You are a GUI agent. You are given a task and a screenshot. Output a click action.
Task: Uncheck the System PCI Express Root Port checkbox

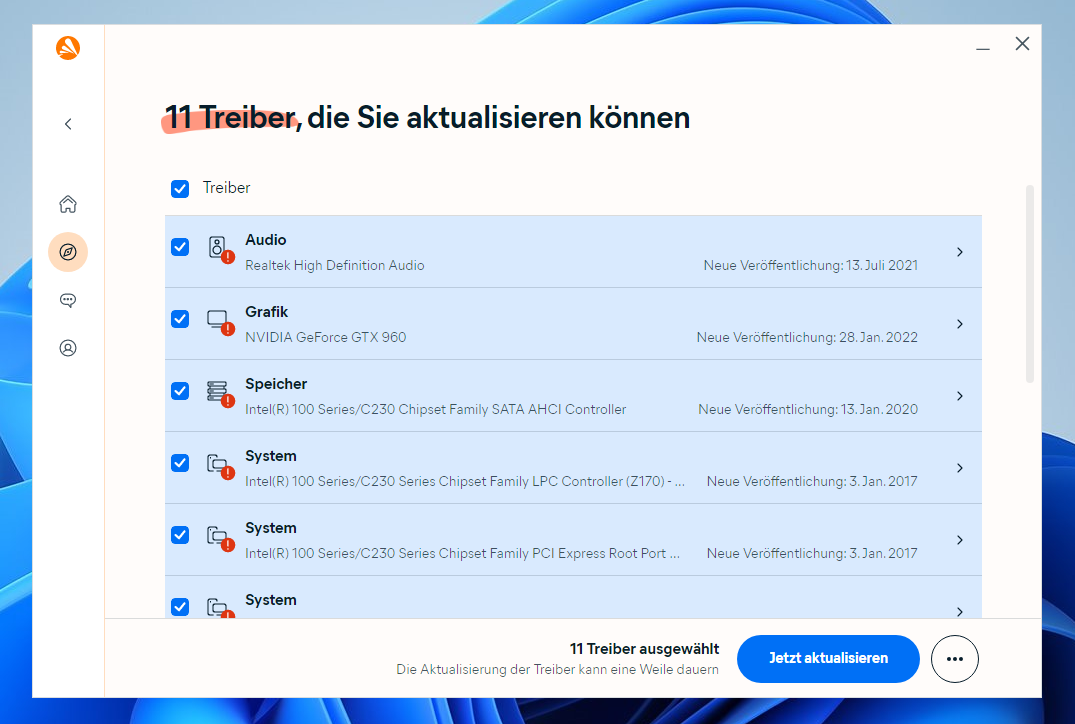pyautogui.click(x=180, y=535)
